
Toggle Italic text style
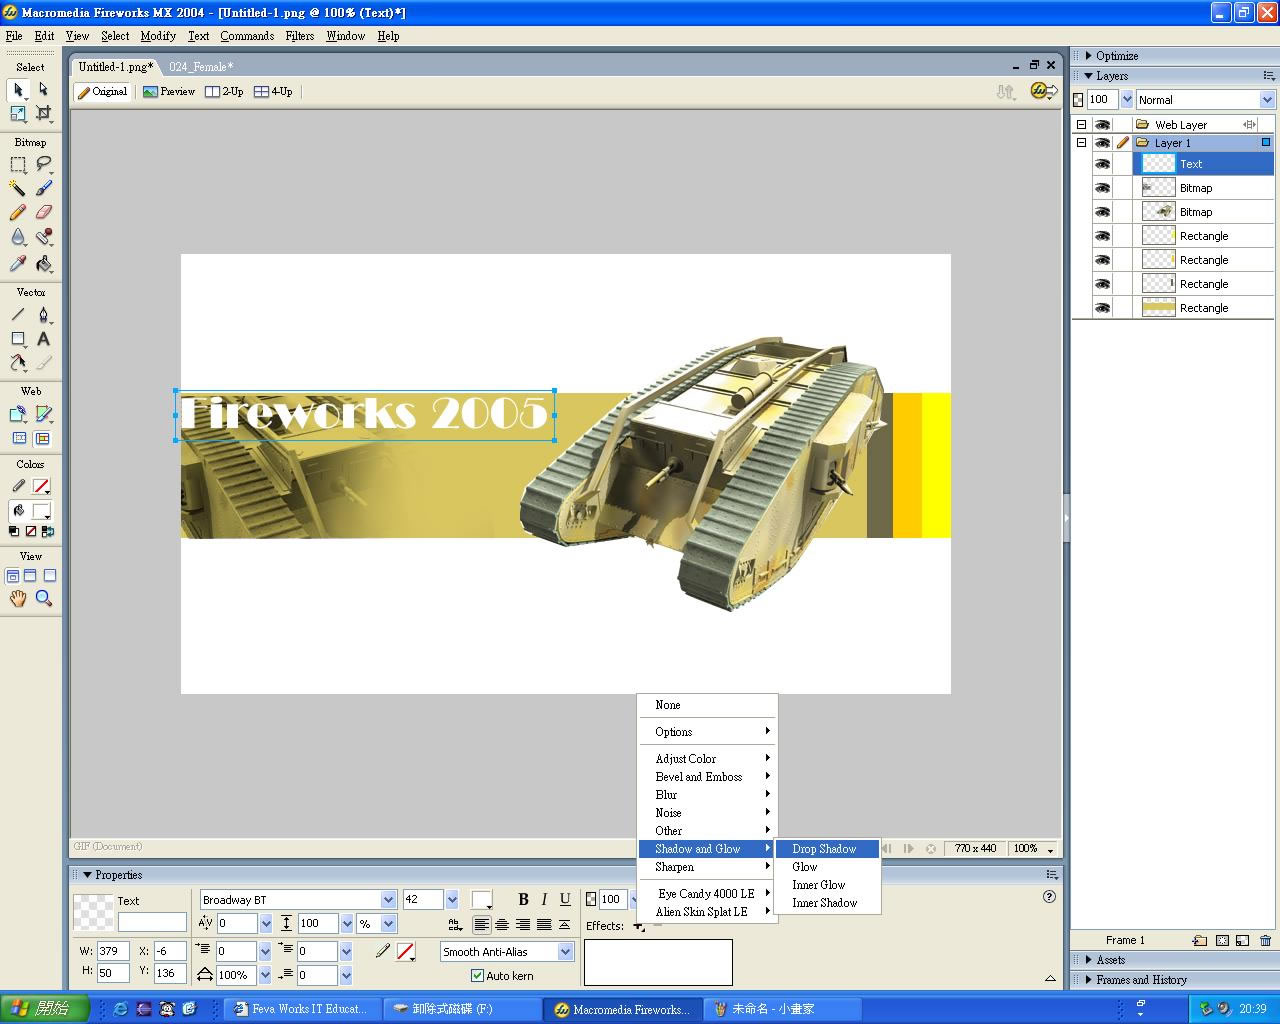click(x=544, y=899)
